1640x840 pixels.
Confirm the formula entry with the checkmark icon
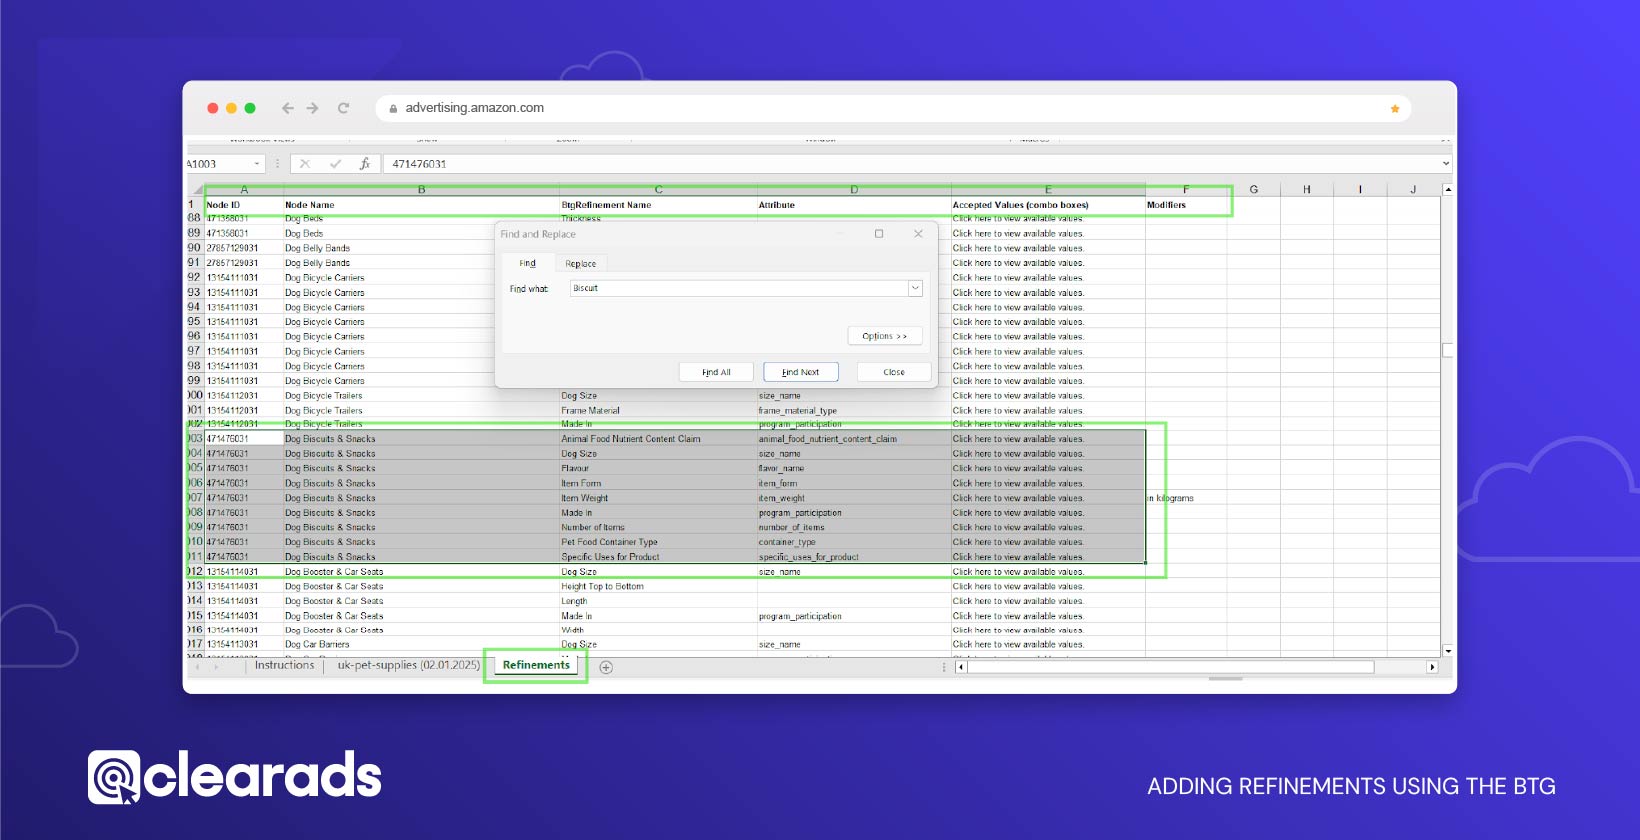point(335,164)
